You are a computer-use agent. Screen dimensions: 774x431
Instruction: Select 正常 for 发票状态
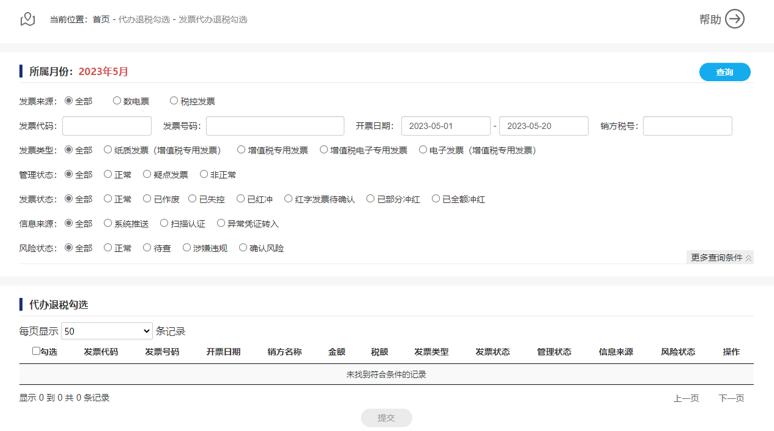[x=108, y=198]
